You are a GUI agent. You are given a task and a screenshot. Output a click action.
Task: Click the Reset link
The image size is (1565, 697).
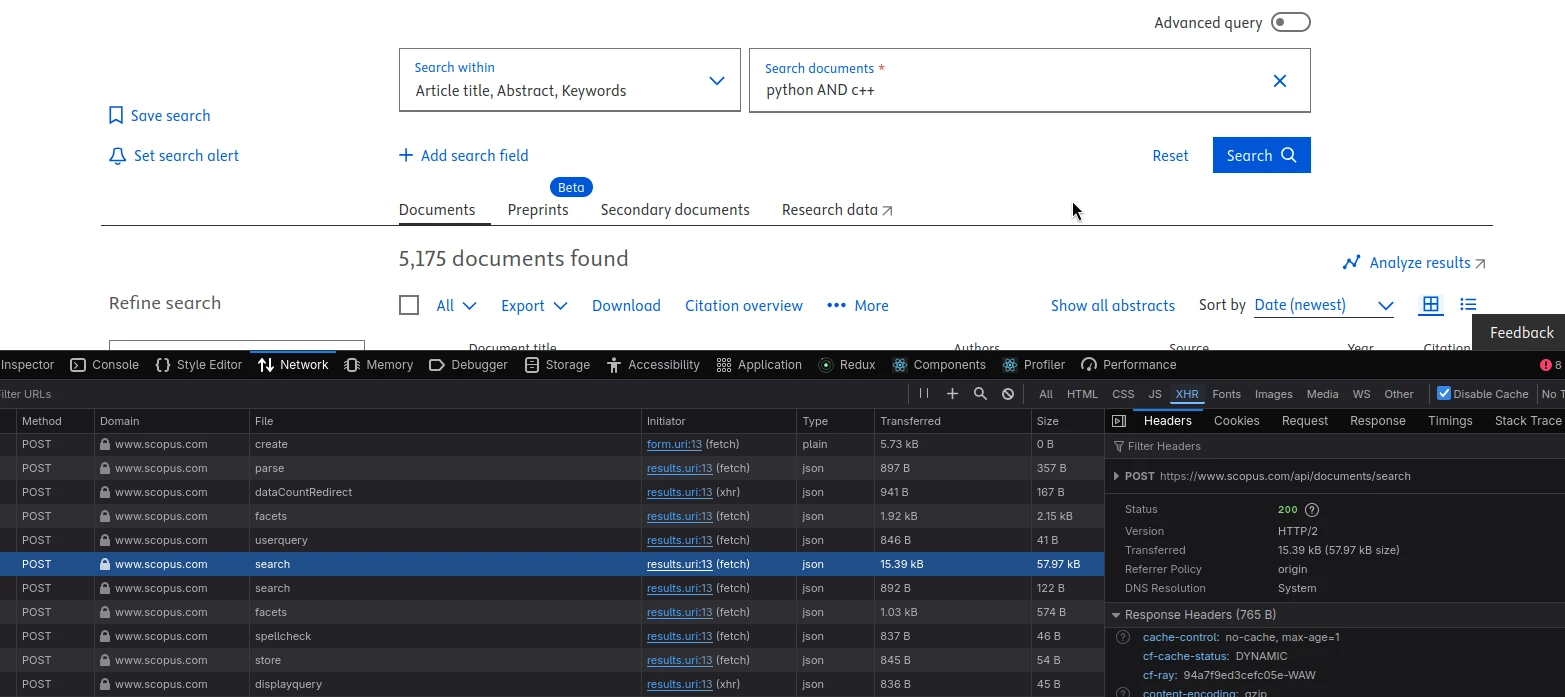pos(1170,156)
